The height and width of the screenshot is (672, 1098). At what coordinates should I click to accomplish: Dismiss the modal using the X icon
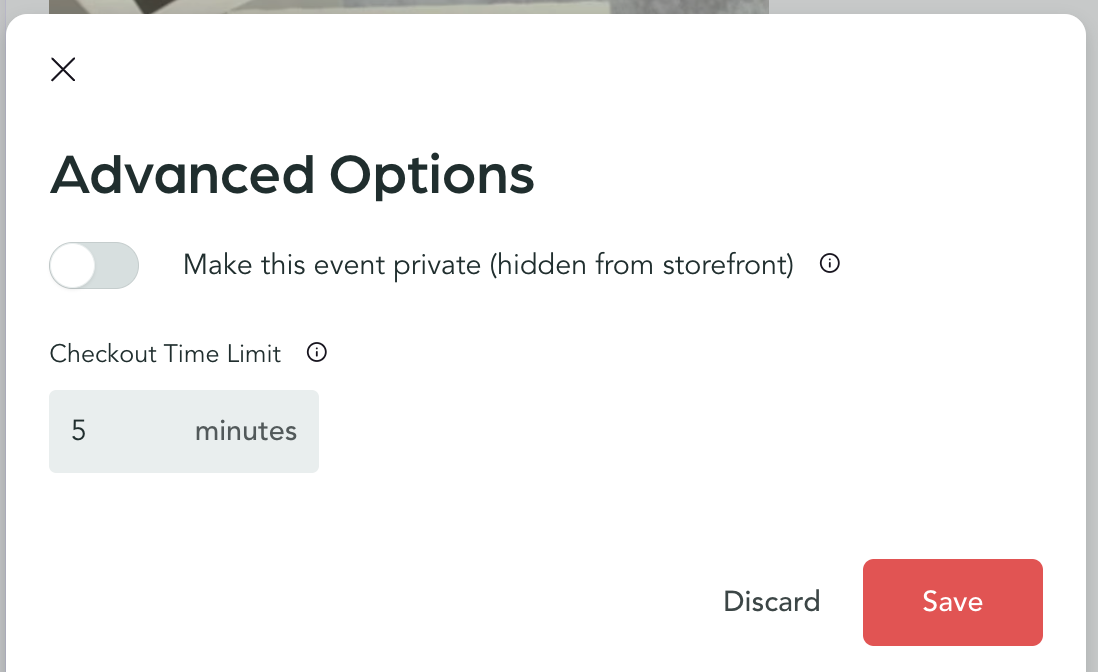(x=63, y=69)
